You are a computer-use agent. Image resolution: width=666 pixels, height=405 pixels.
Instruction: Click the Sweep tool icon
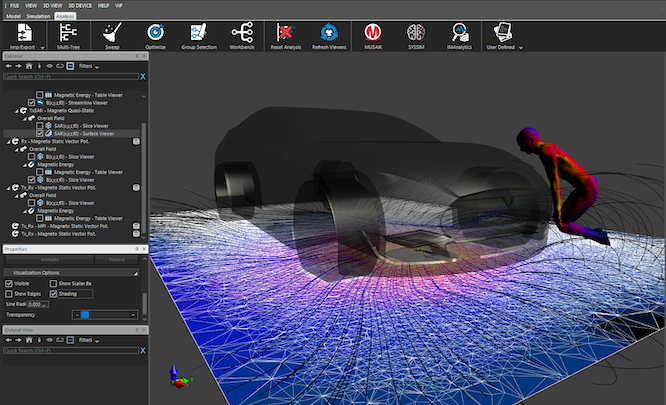point(113,34)
